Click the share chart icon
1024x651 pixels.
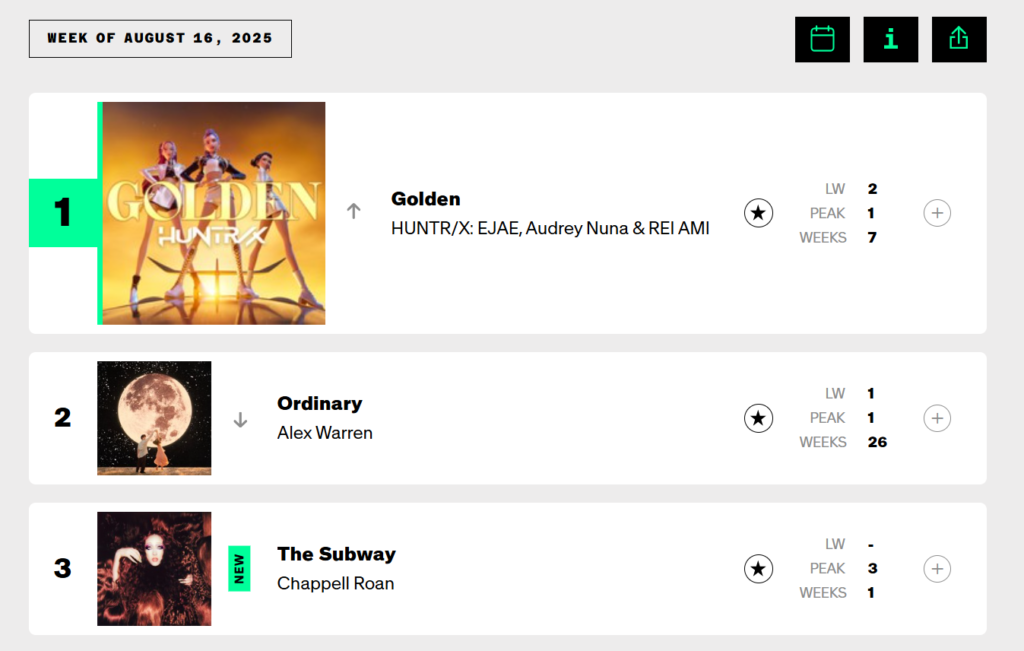pos(958,39)
